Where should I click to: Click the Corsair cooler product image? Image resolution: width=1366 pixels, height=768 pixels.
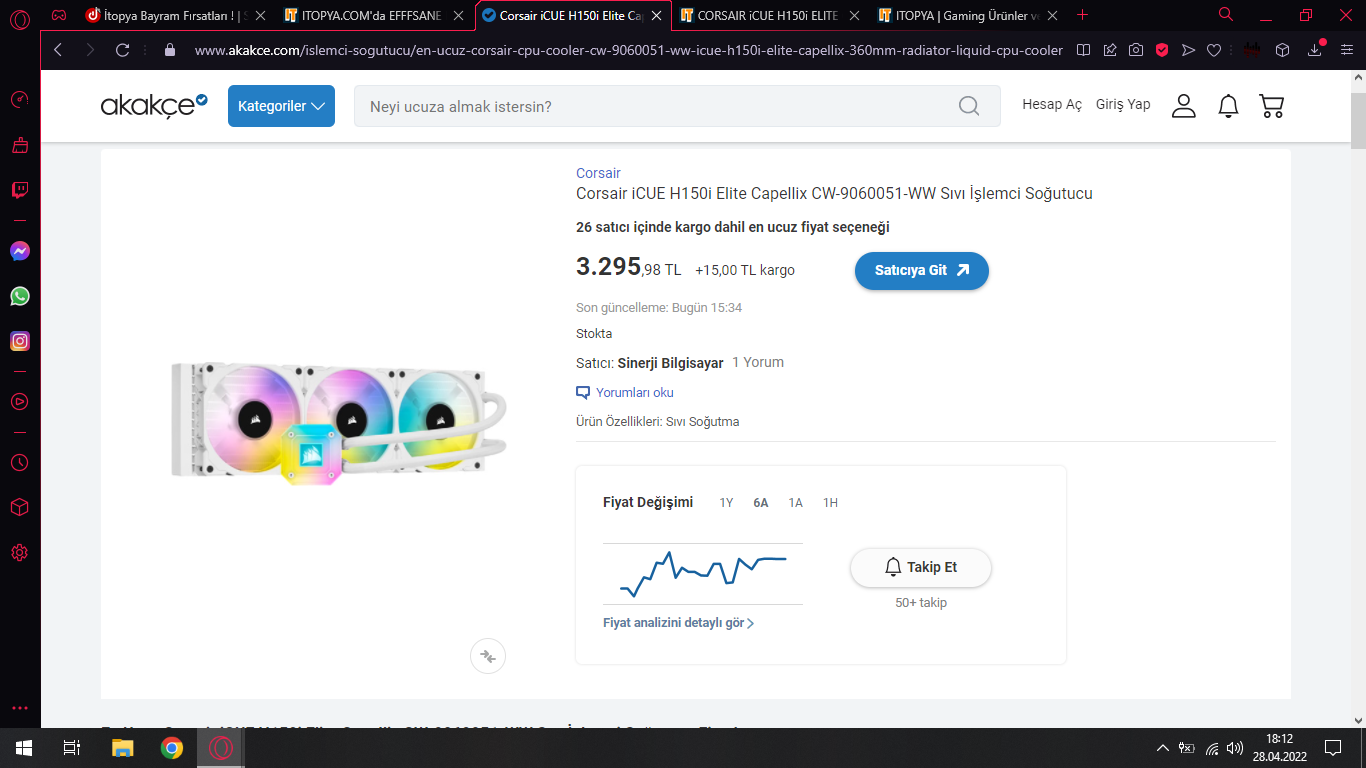click(x=340, y=423)
